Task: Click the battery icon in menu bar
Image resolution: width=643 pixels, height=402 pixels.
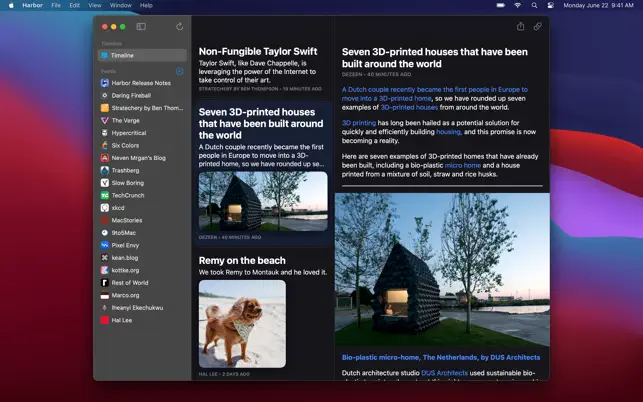Action: pos(501,5)
